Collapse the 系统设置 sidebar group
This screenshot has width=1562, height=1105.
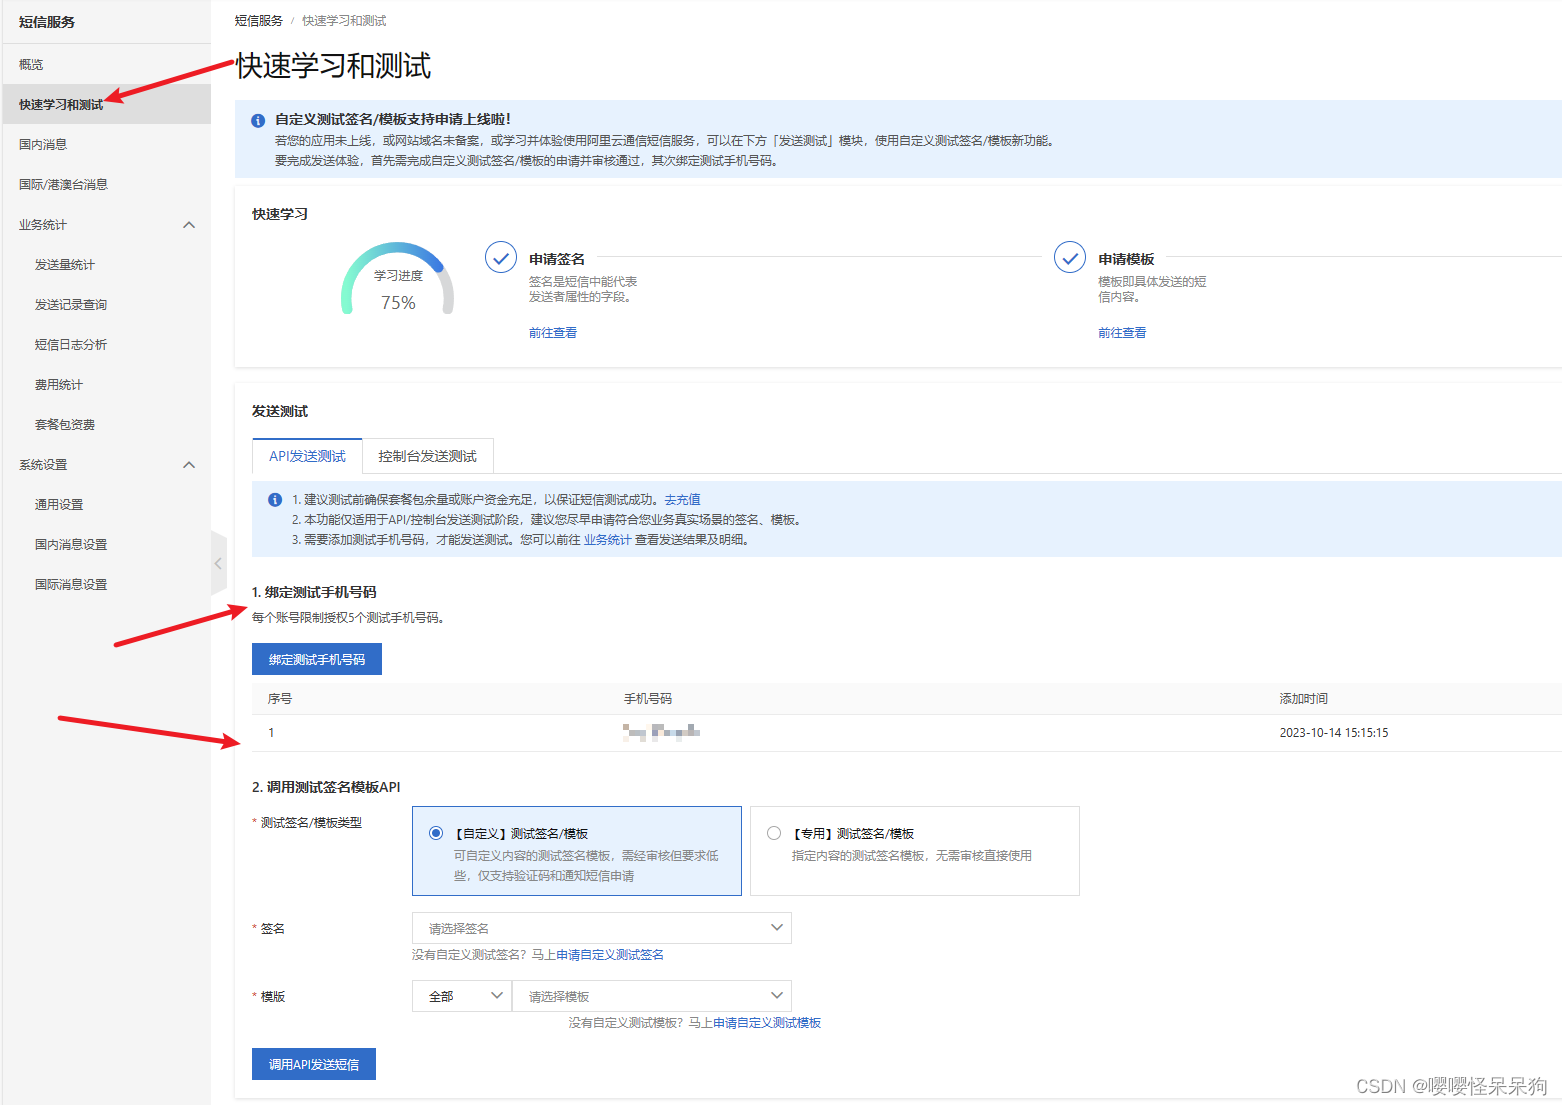point(189,465)
